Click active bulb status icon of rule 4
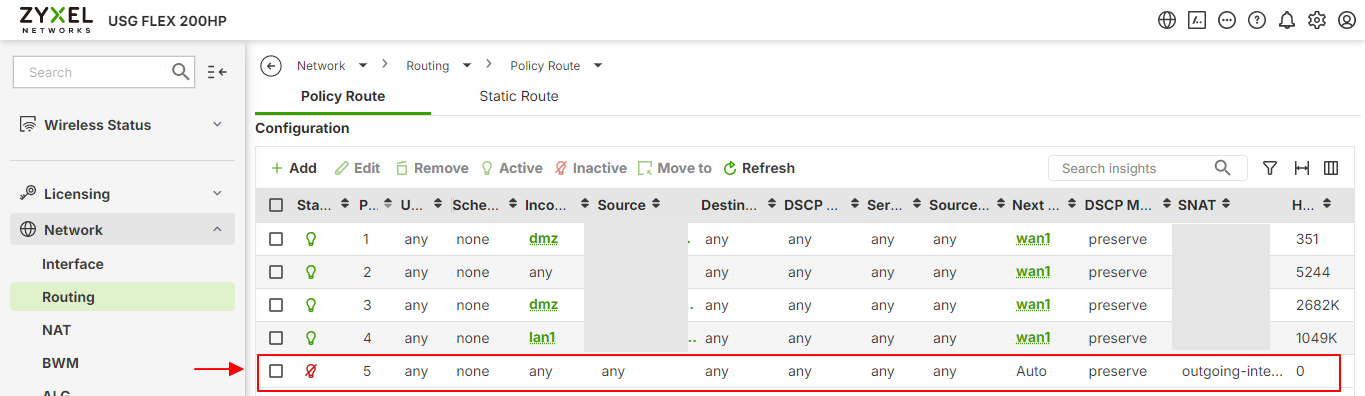The image size is (1365, 396). pos(311,338)
